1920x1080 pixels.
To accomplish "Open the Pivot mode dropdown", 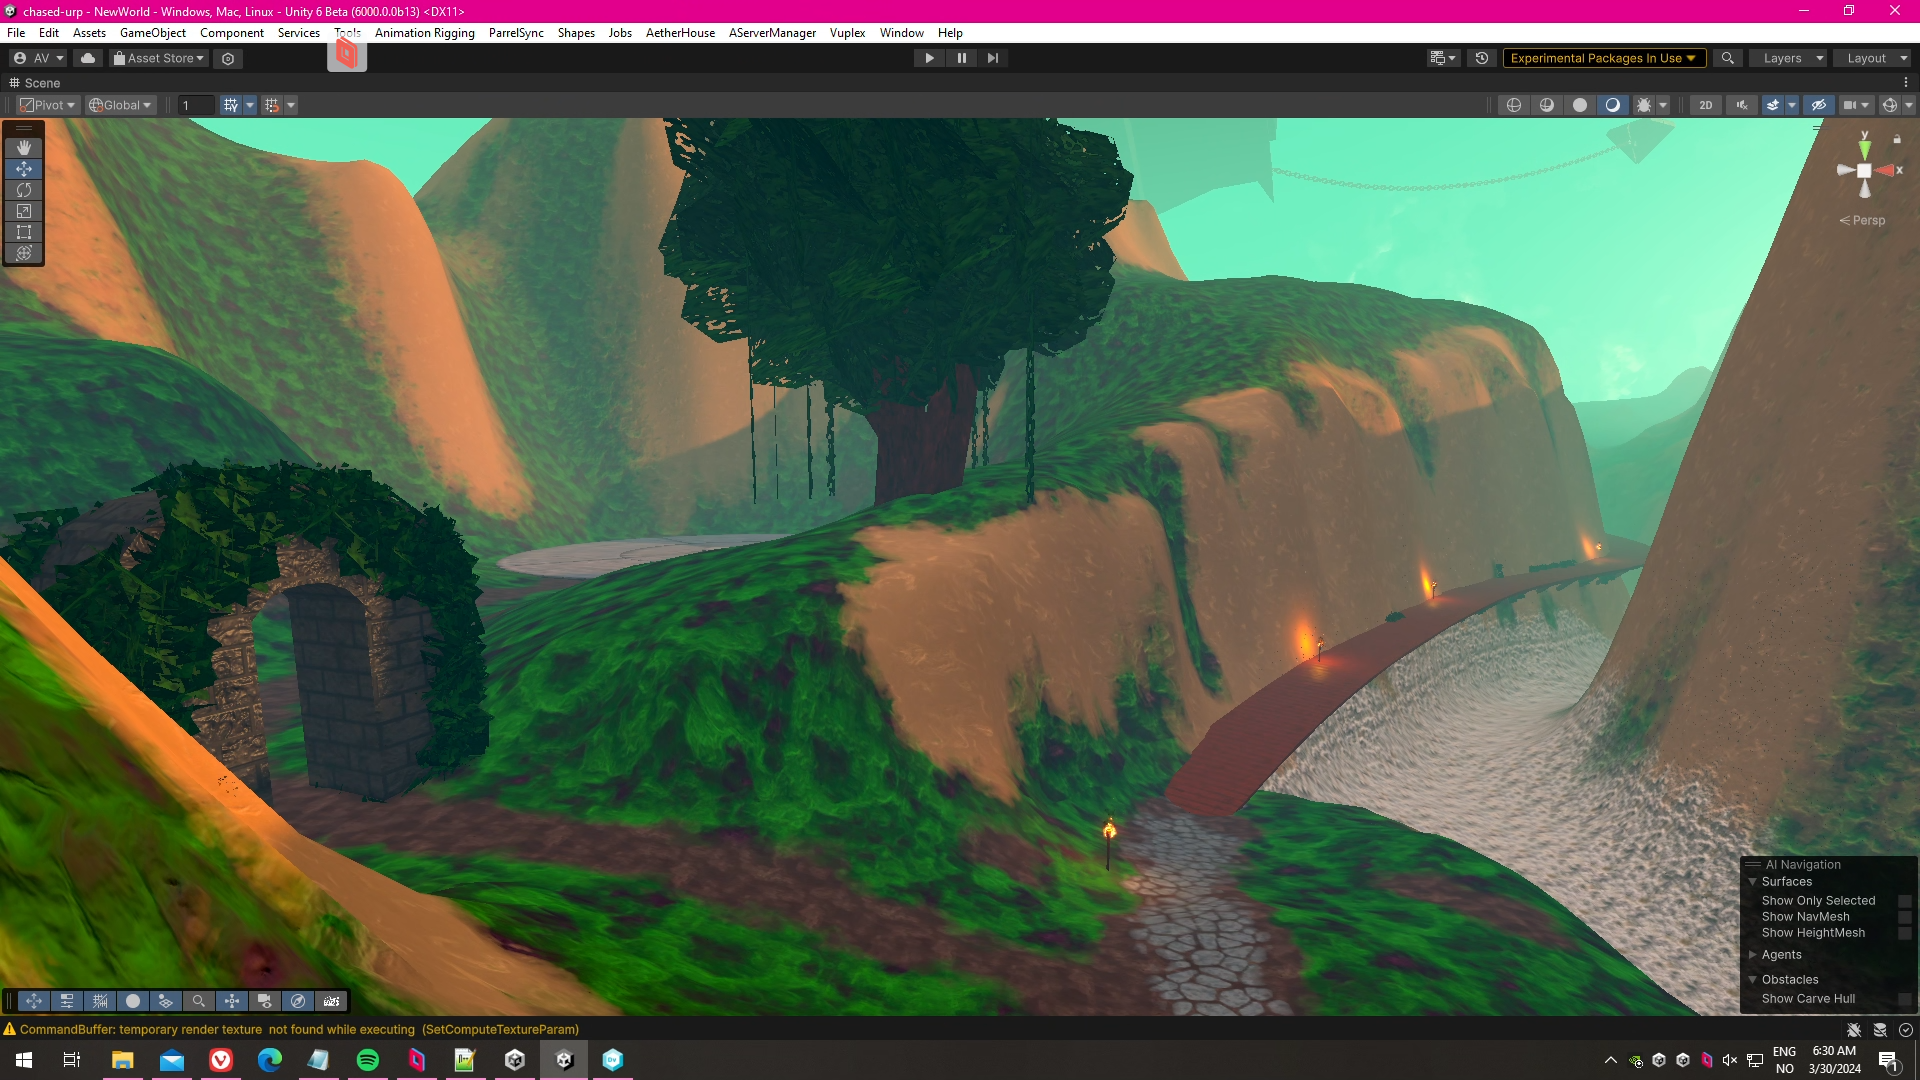I will pos(48,105).
